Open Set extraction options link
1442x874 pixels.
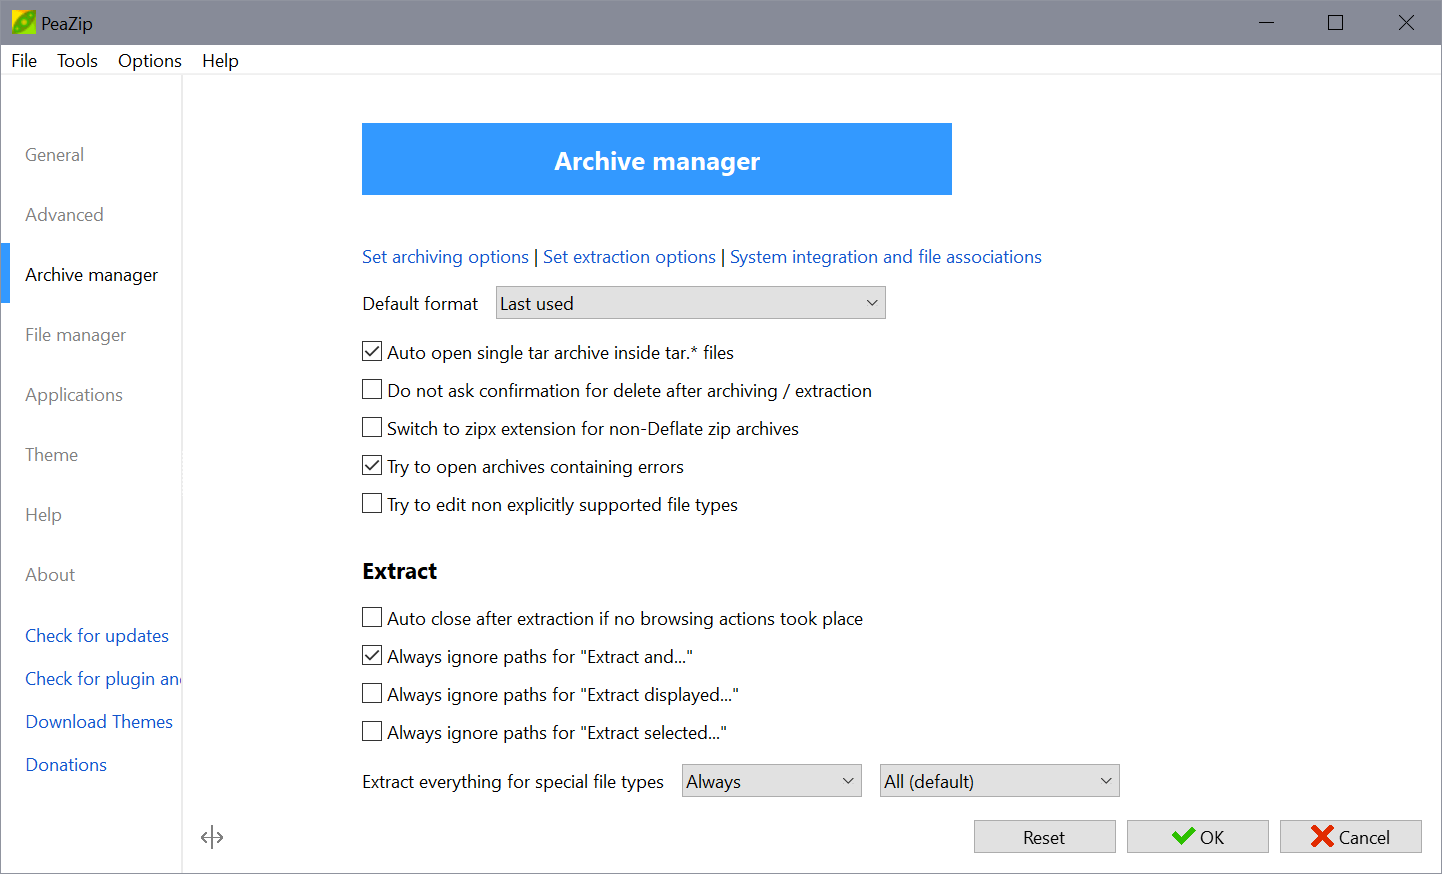tap(629, 257)
